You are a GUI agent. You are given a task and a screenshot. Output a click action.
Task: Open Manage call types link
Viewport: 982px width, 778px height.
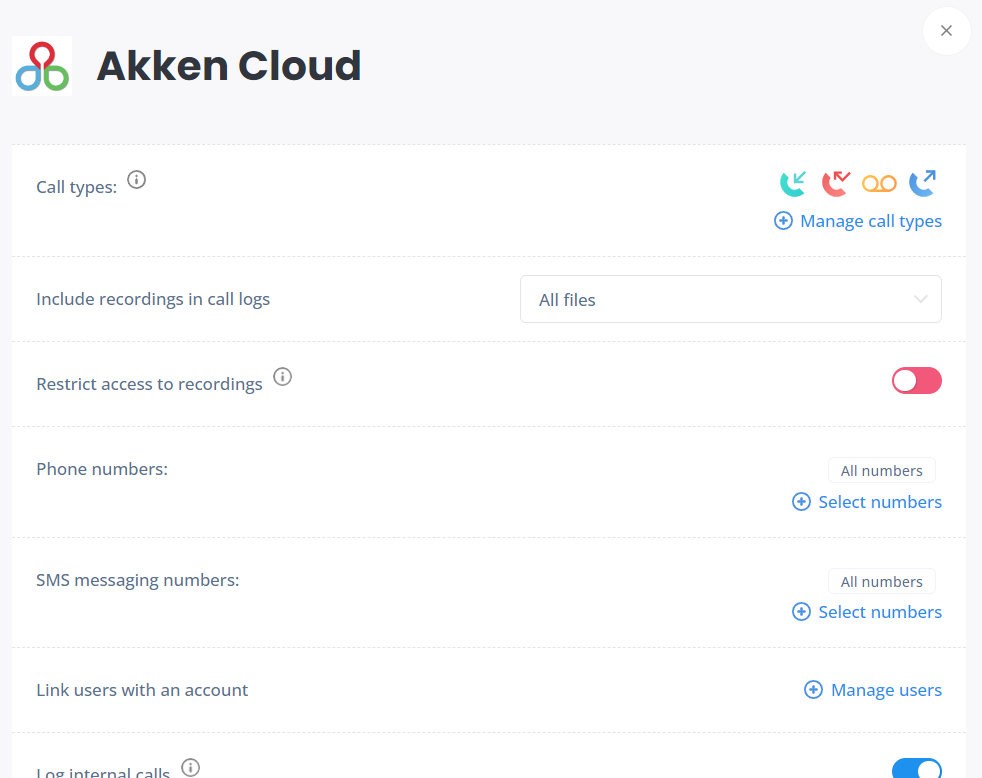871,221
